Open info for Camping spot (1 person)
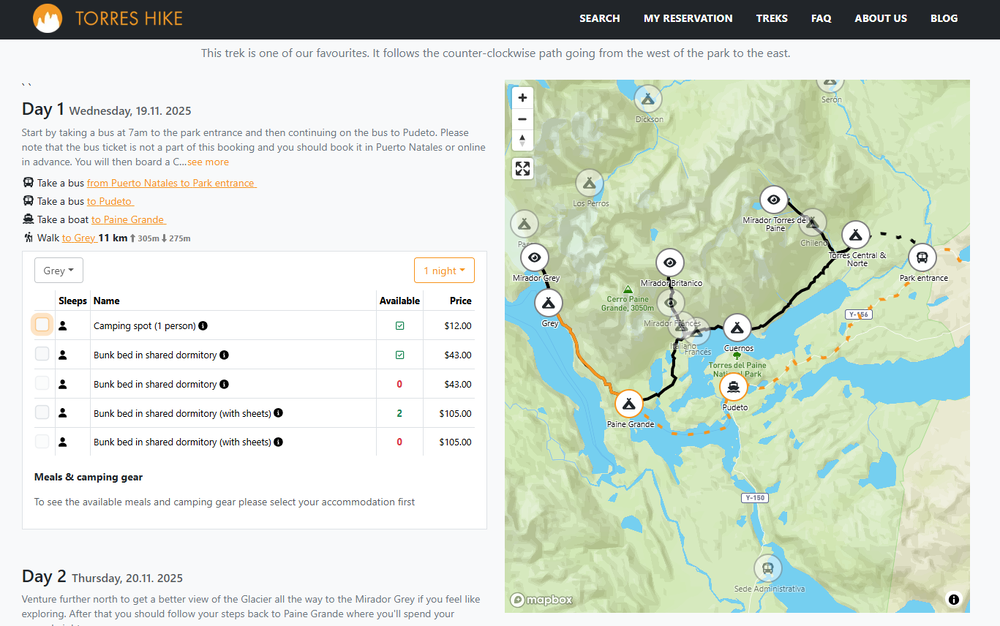 pos(203,326)
